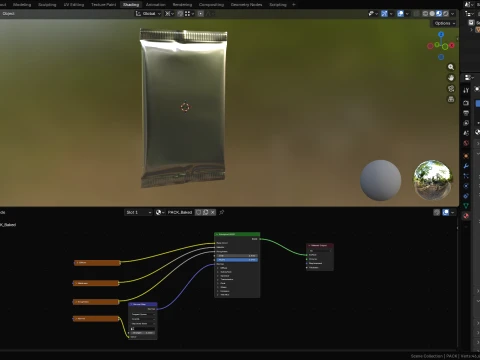Click the HDRI environment preview sphere
The height and width of the screenshot is (360, 480).
(x=433, y=180)
